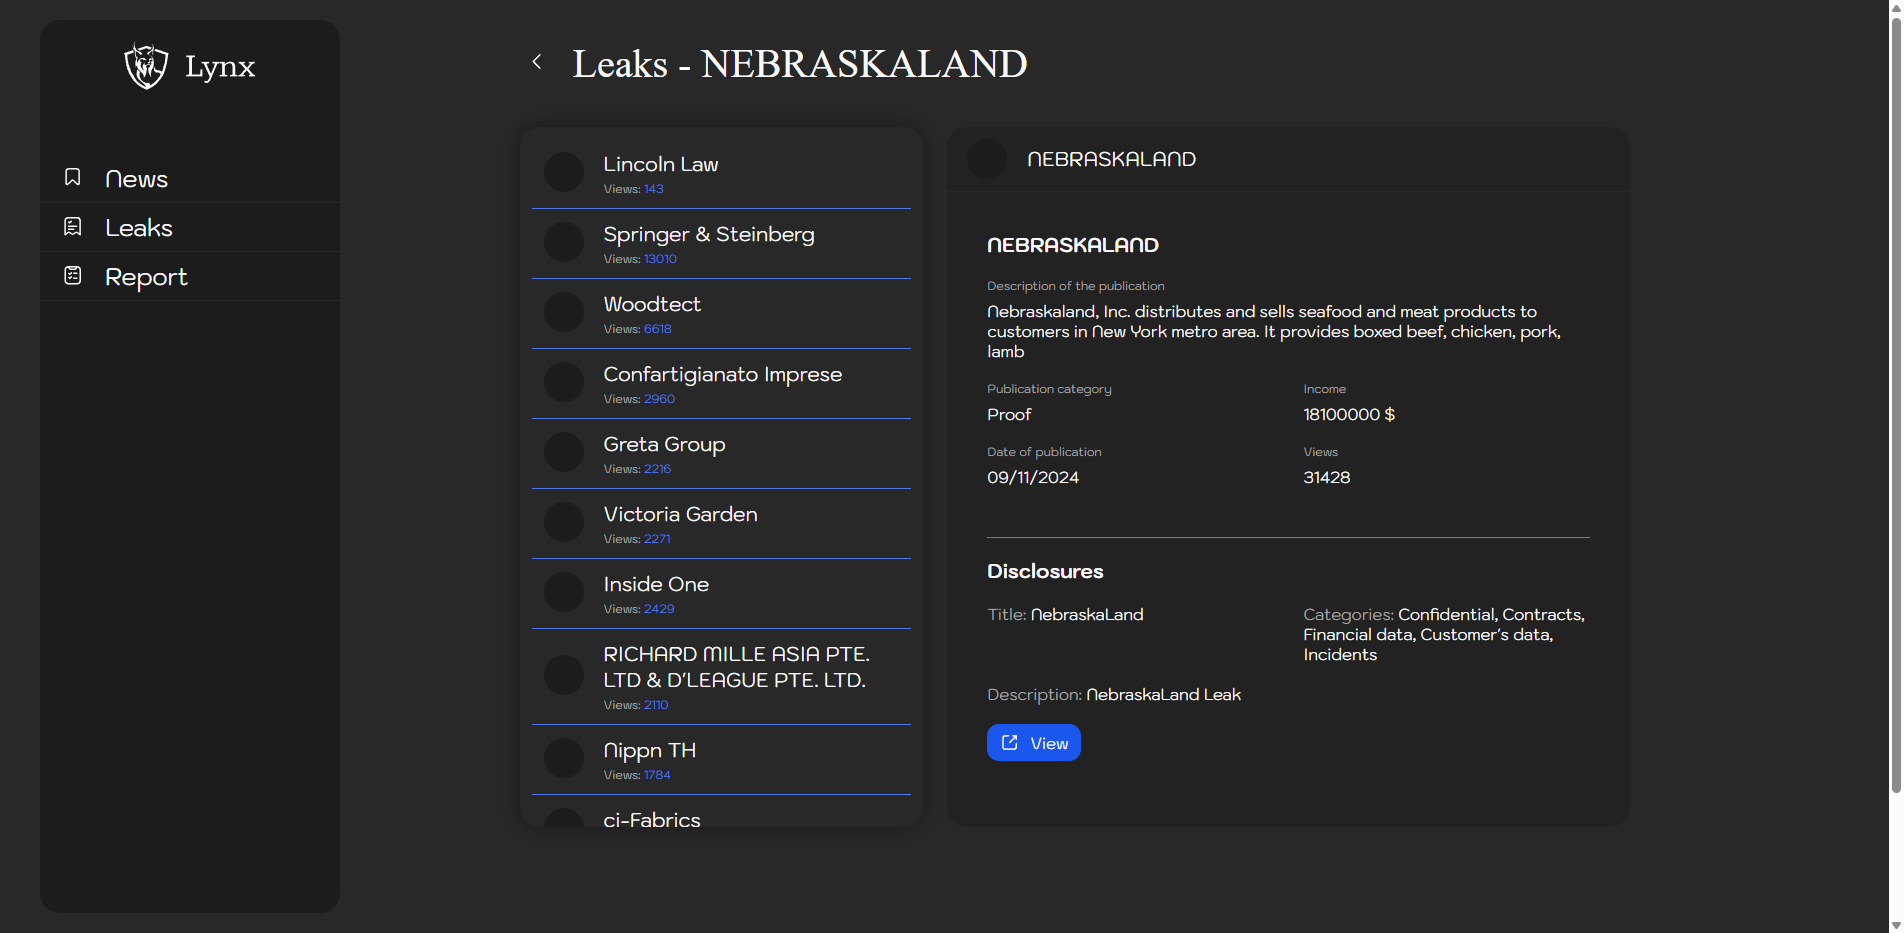The image size is (1904, 933).
Task: Click the page vertical scrollbar
Action: click(x=1895, y=400)
